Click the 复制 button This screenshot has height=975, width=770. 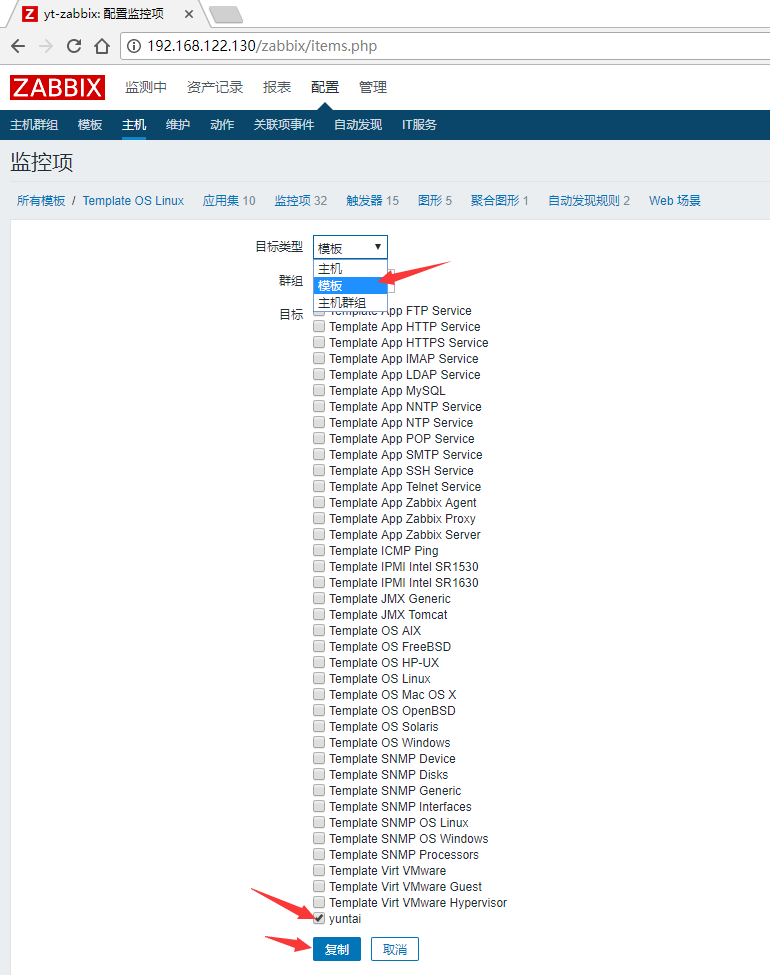pyautogui.click(x=336, y=950)
